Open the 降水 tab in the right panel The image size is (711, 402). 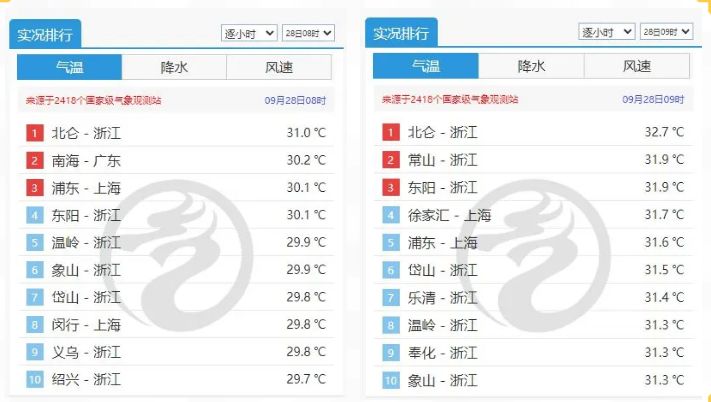[x=531, y=66]
